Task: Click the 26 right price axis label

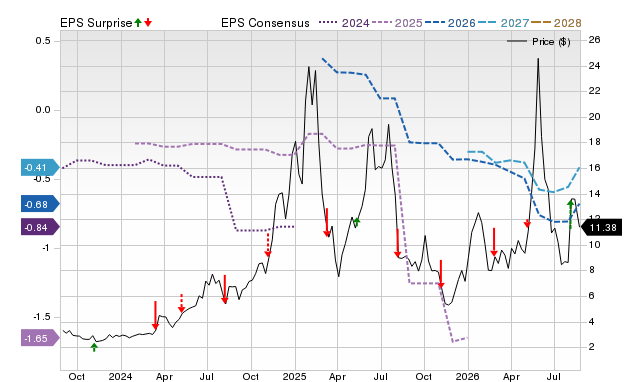Action: point(595,40)
